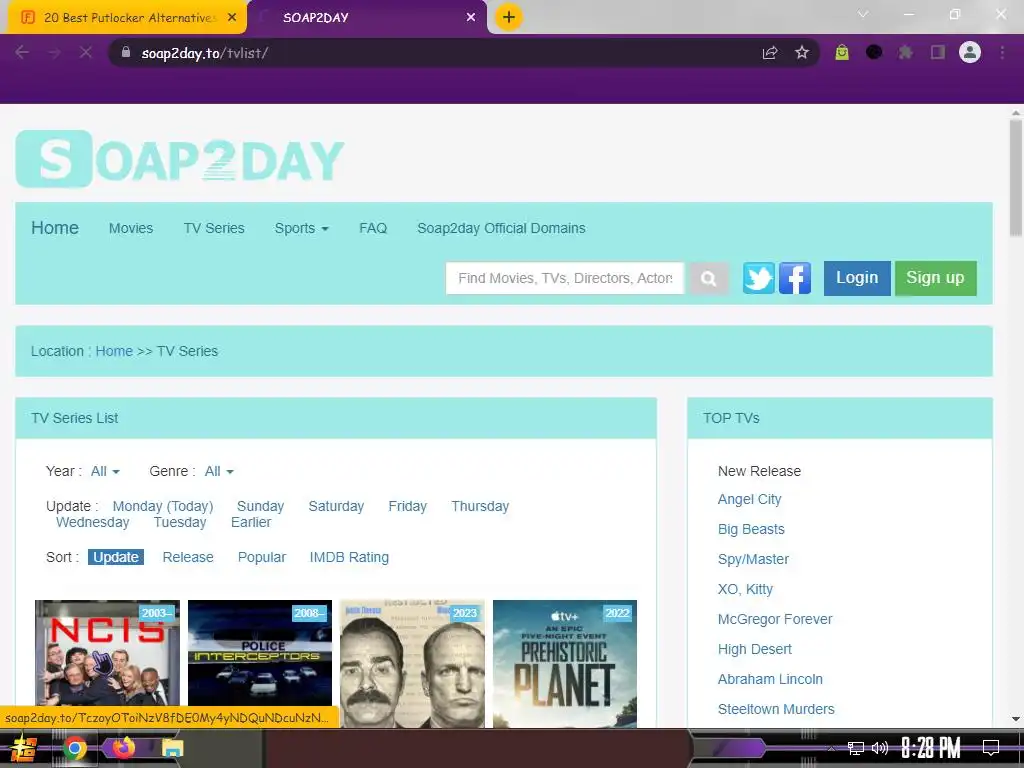Filter updates by Earlier
This screenshot has width=1024, height=768.
(251, 522)
